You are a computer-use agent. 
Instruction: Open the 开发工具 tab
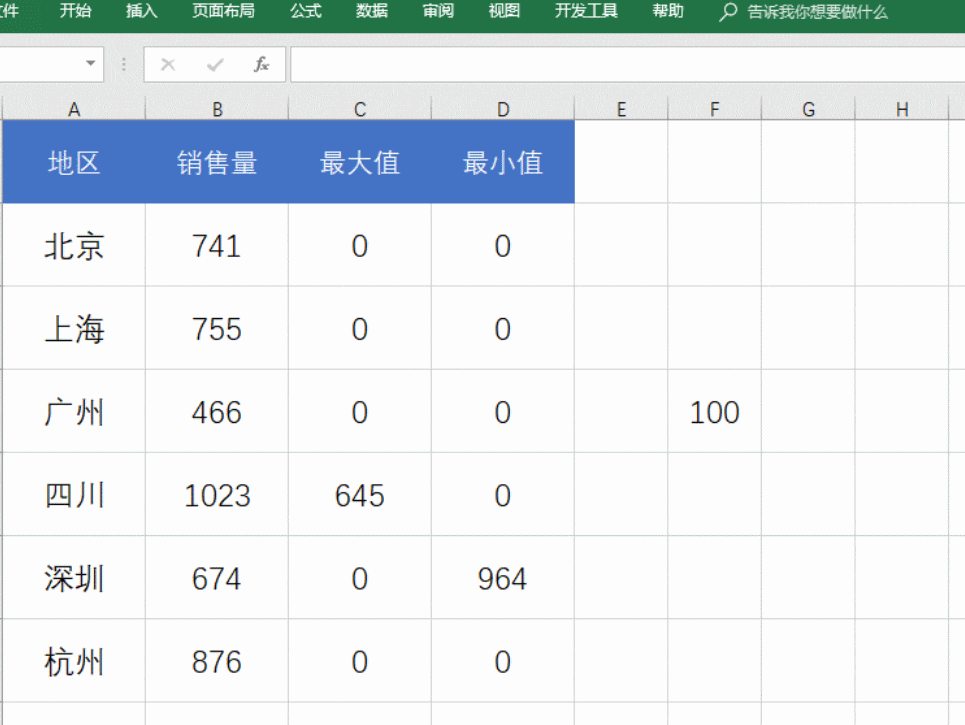(x=586, y=10)
